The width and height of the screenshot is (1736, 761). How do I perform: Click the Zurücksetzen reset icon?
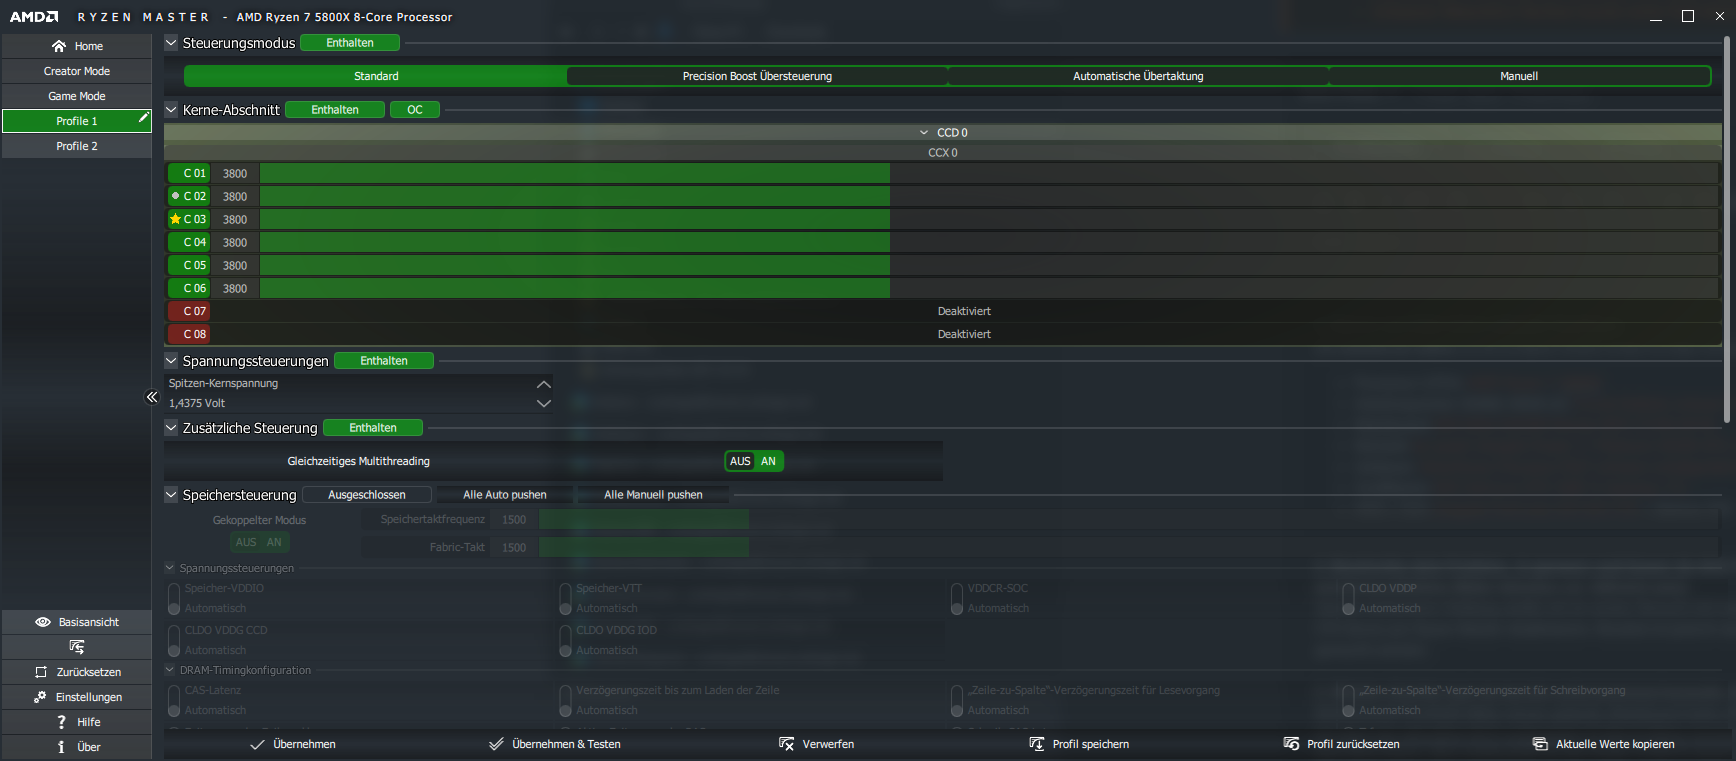(x=41, y=672)
